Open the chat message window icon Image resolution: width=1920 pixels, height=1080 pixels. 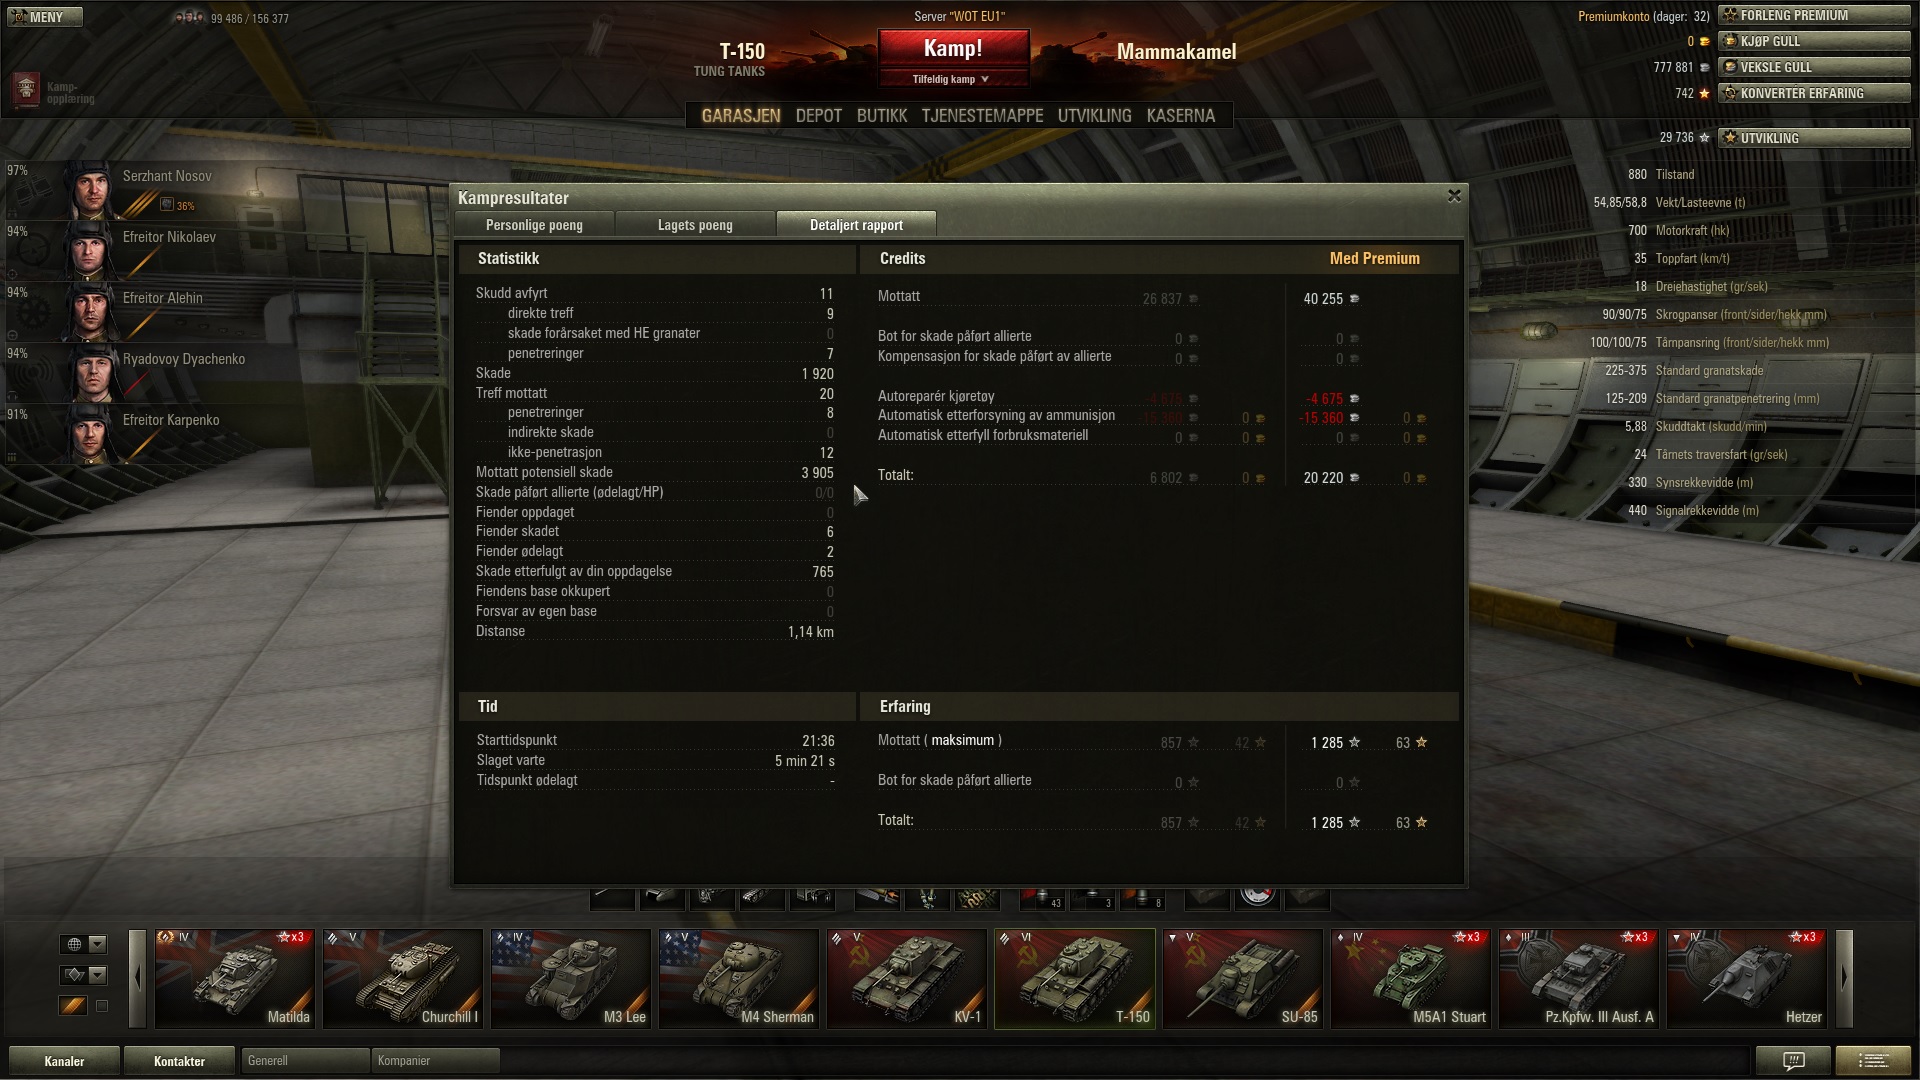tap(1794, 1060)
